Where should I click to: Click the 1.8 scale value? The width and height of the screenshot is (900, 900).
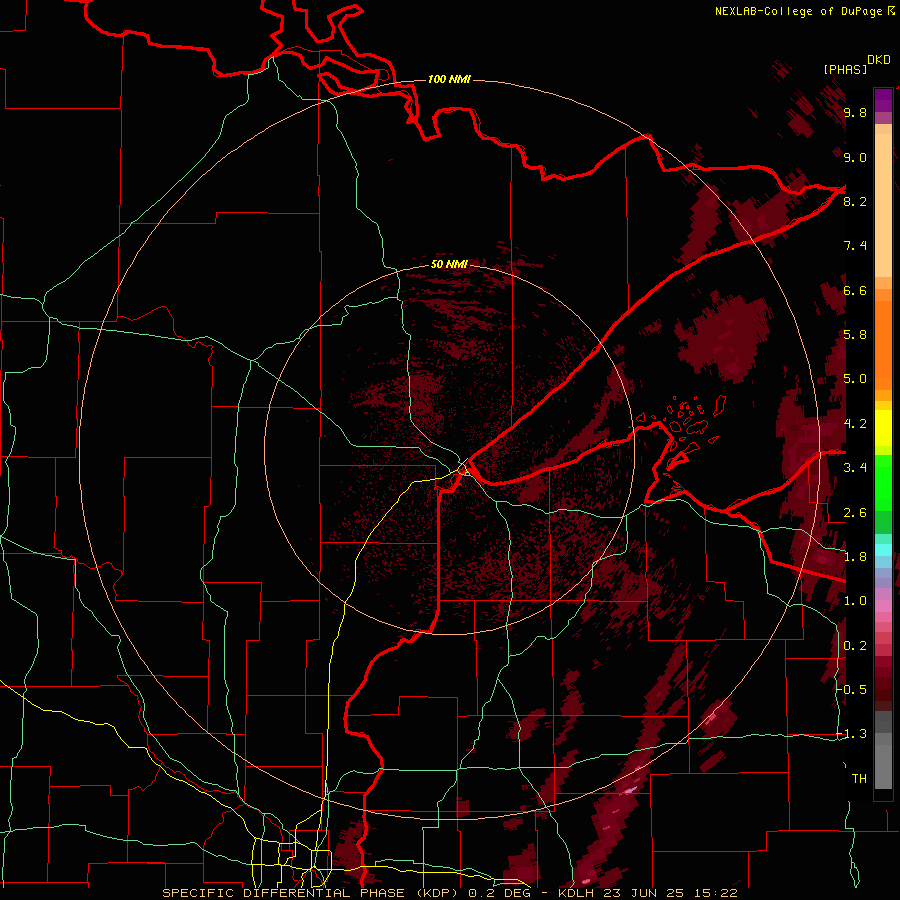click(855, 557)
